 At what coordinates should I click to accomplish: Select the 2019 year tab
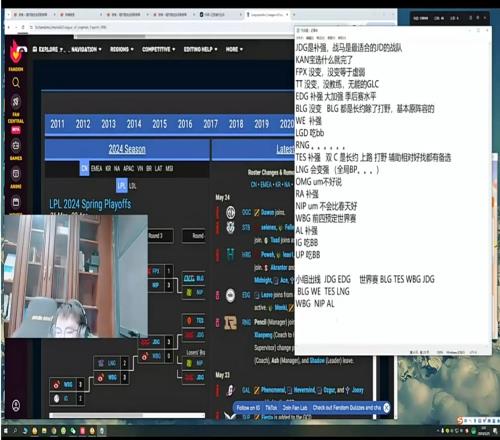(x=262, y=124)
